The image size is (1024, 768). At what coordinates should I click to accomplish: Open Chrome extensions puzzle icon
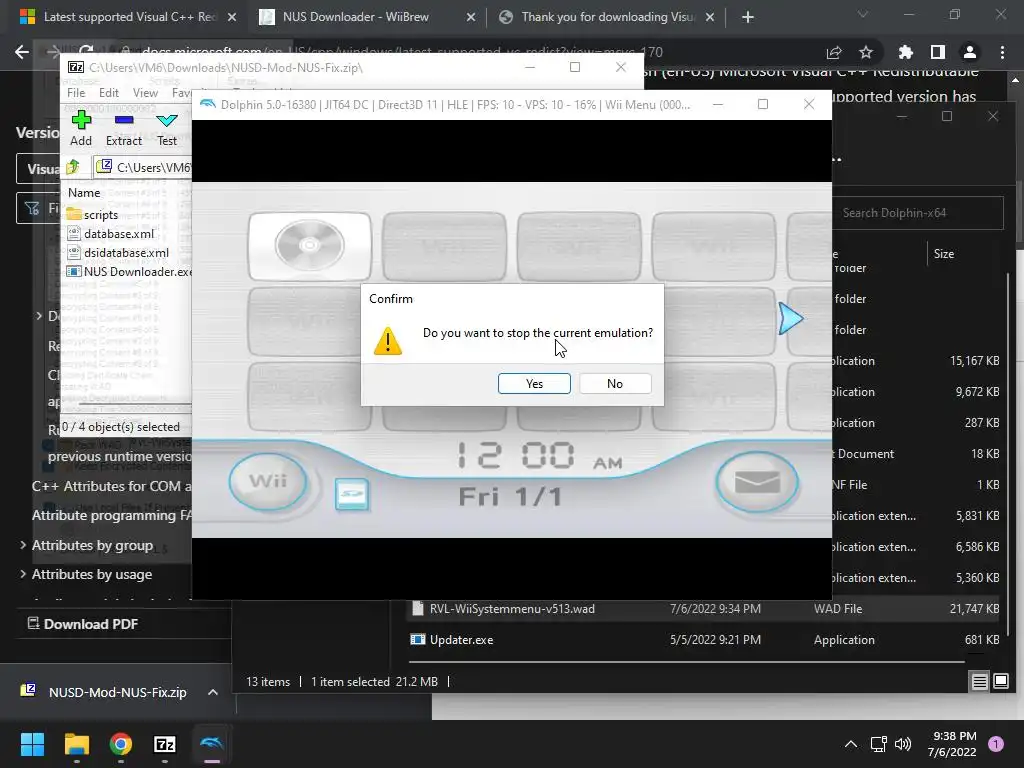905,52
